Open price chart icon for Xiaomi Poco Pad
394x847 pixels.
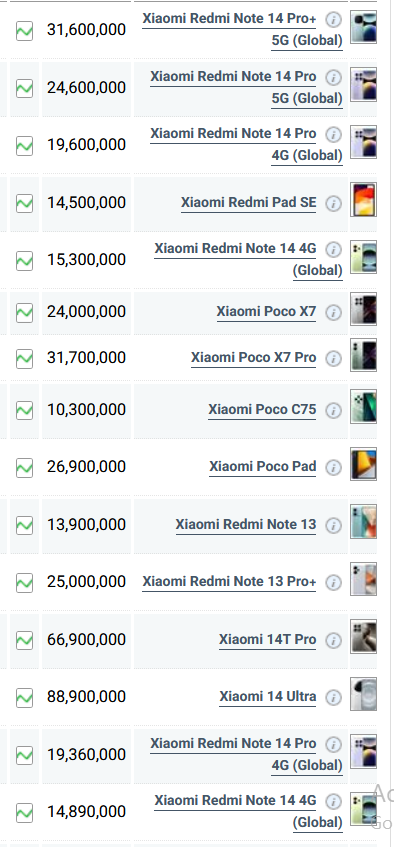[x=24, y=467]
